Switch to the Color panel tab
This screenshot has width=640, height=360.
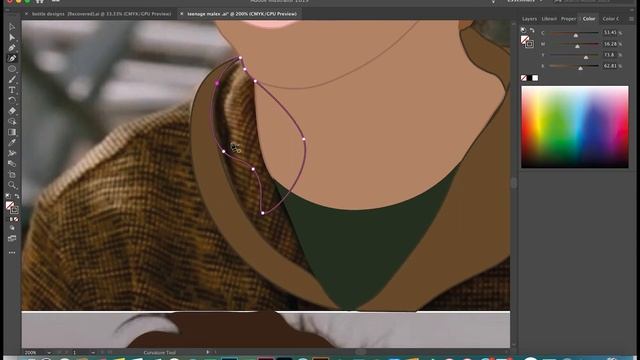pyautogui.click(x=589, y=19)
